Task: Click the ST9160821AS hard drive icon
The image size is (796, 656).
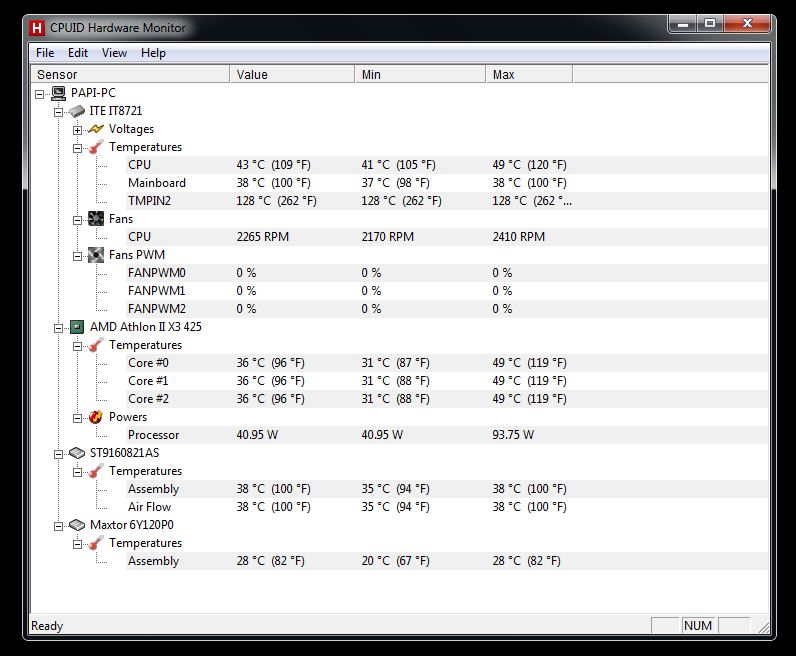Action: (77, 453)
